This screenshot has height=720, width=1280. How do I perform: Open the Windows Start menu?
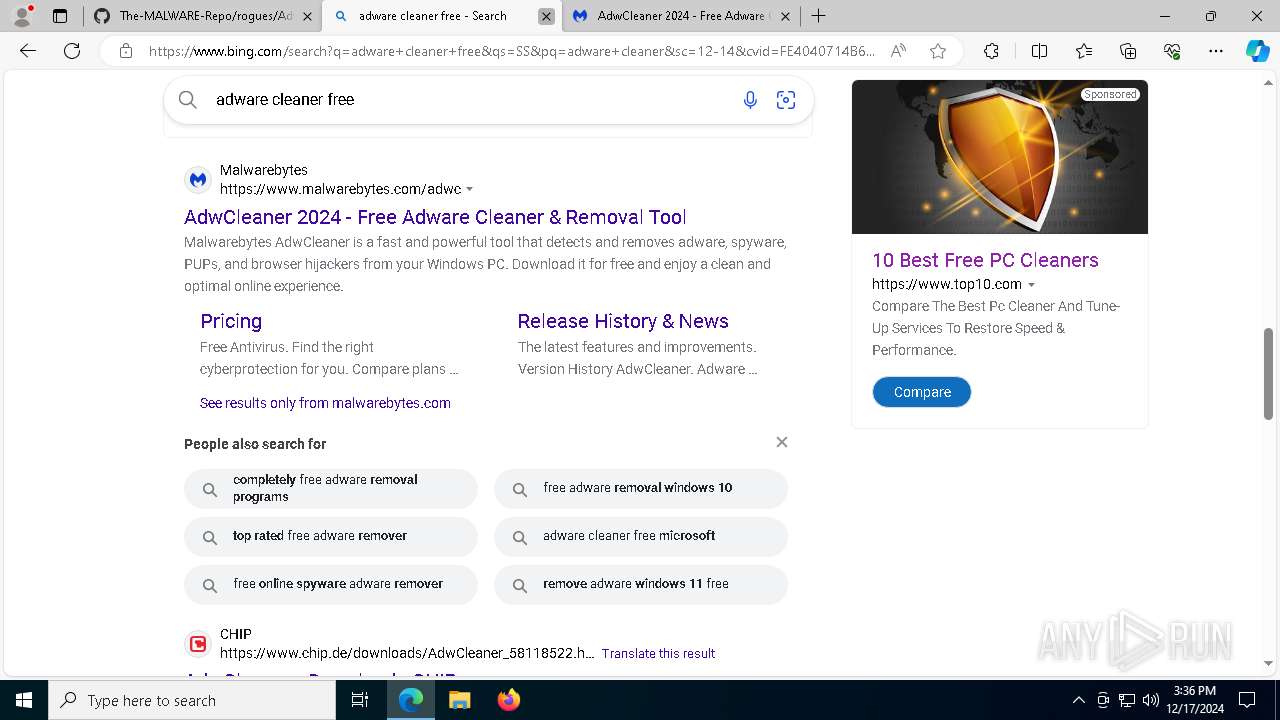click(x=24, y=700)
